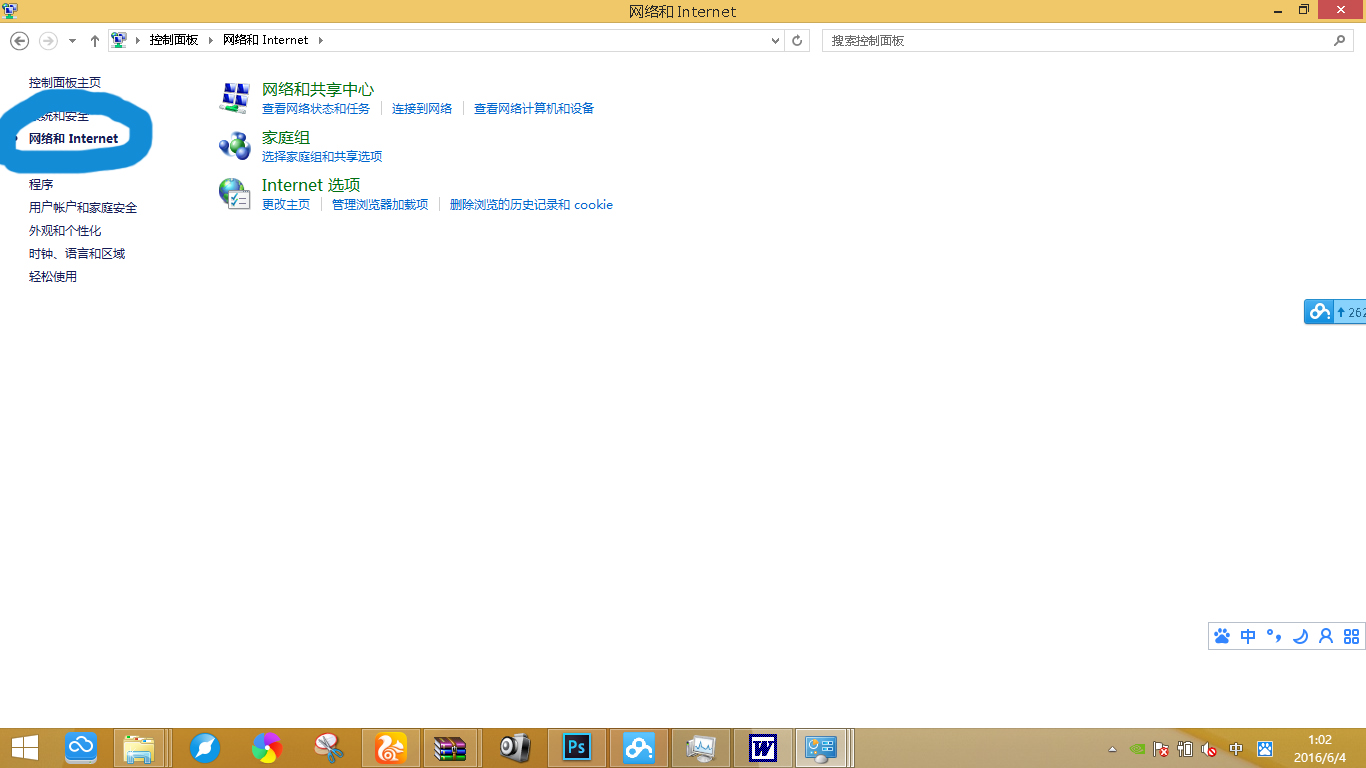Toggle Chinese/English input on the IME bar
This screenshot has height=768, width=1366.
point(1247,636)
